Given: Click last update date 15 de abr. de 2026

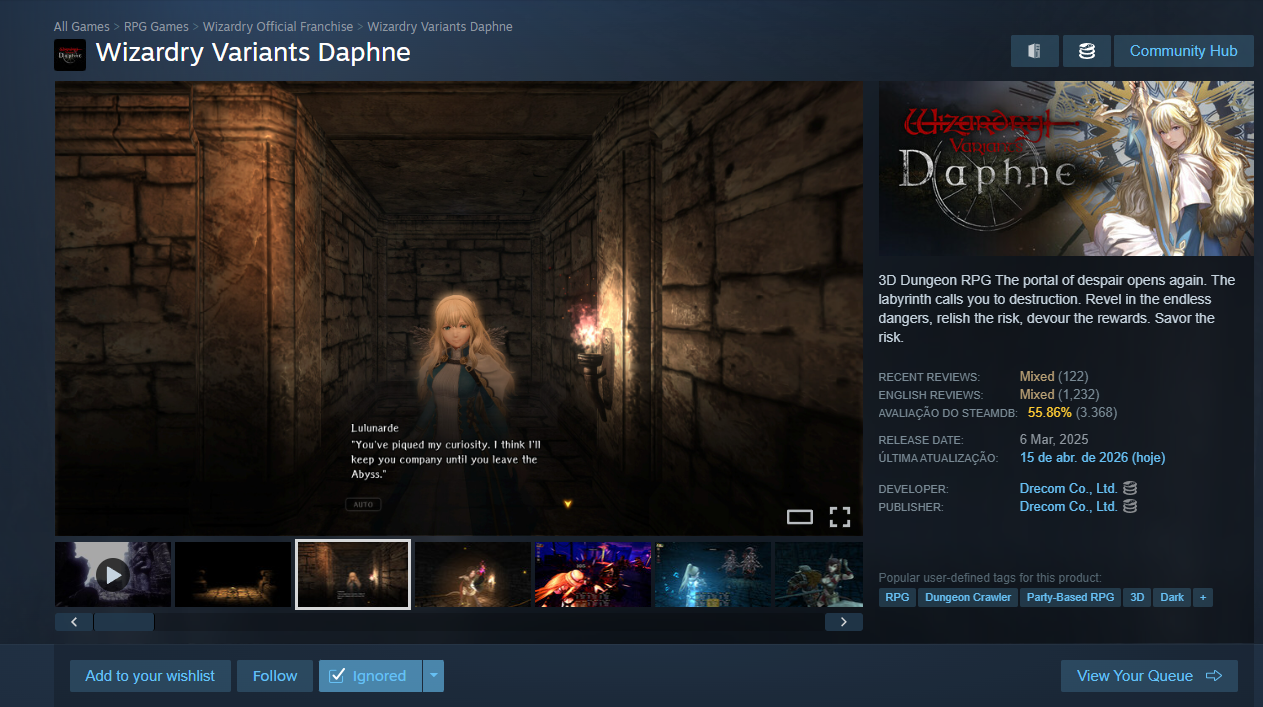Looking at the screenshot, I should (1092, 458).
